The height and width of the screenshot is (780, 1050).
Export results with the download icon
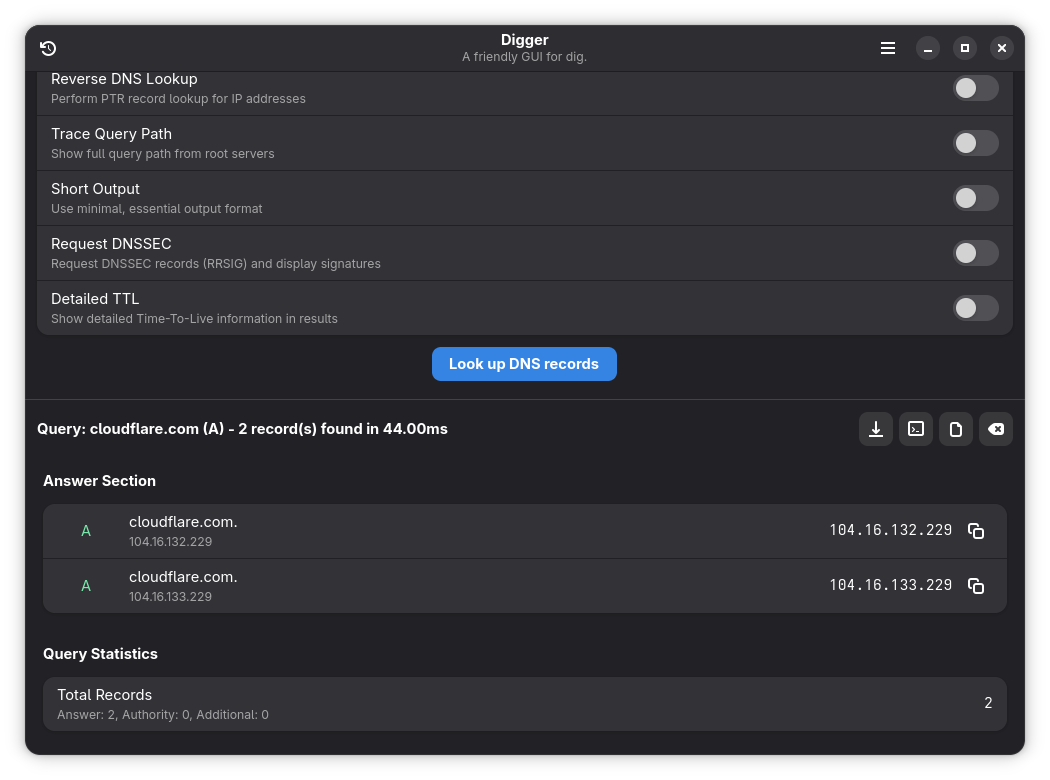tap(876, 429)
